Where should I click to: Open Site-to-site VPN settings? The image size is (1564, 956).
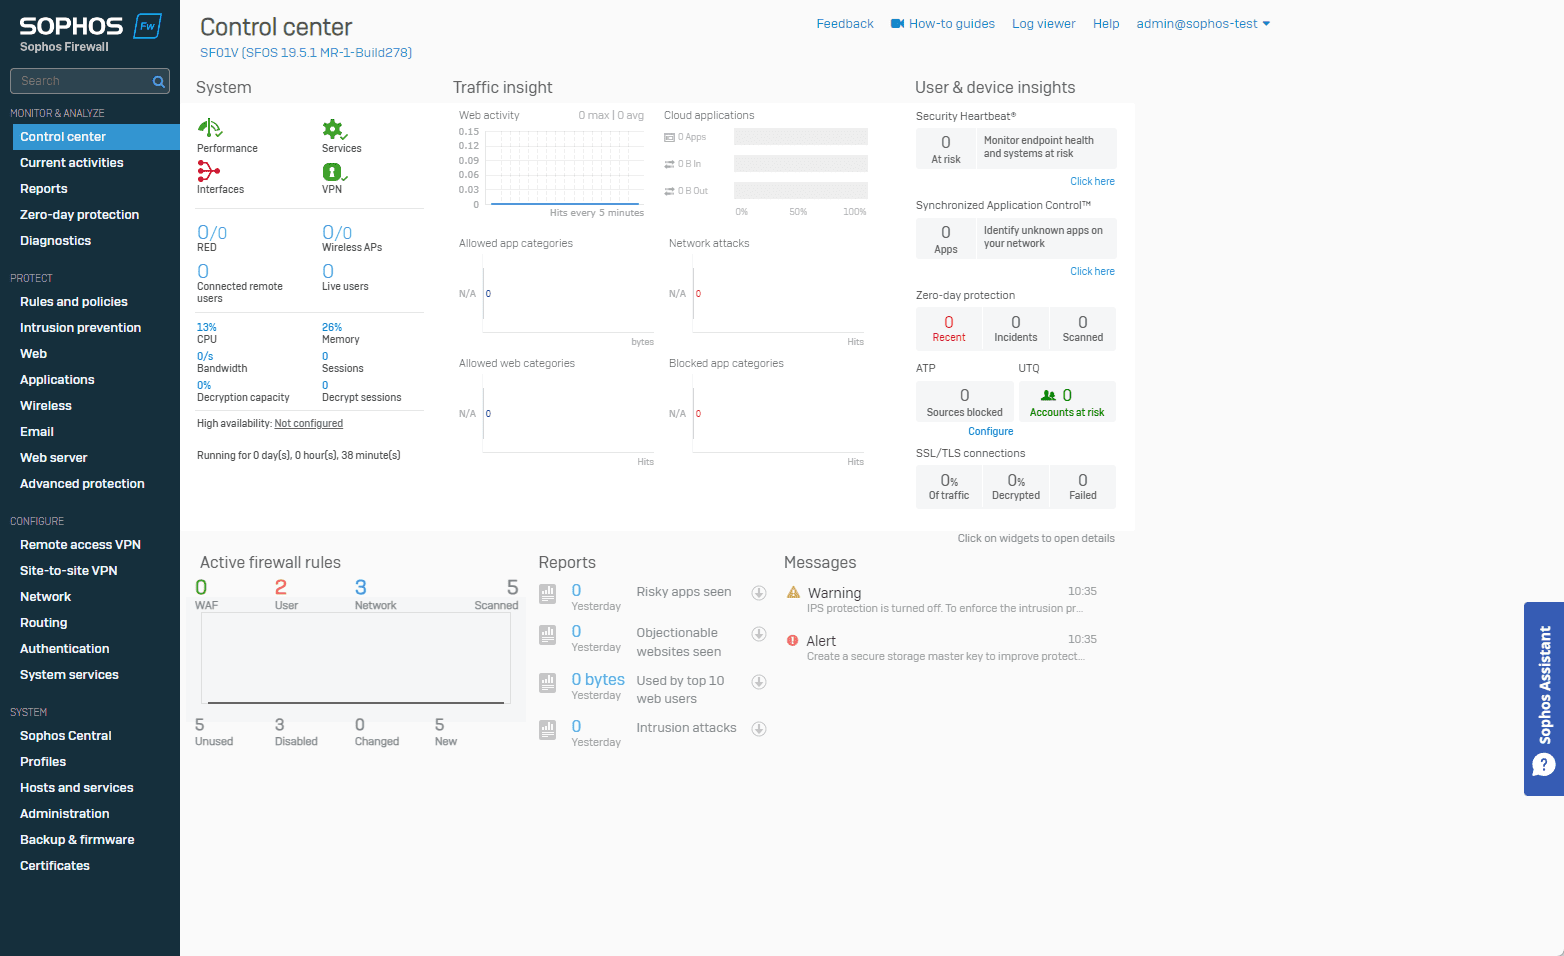pos(69,571)
